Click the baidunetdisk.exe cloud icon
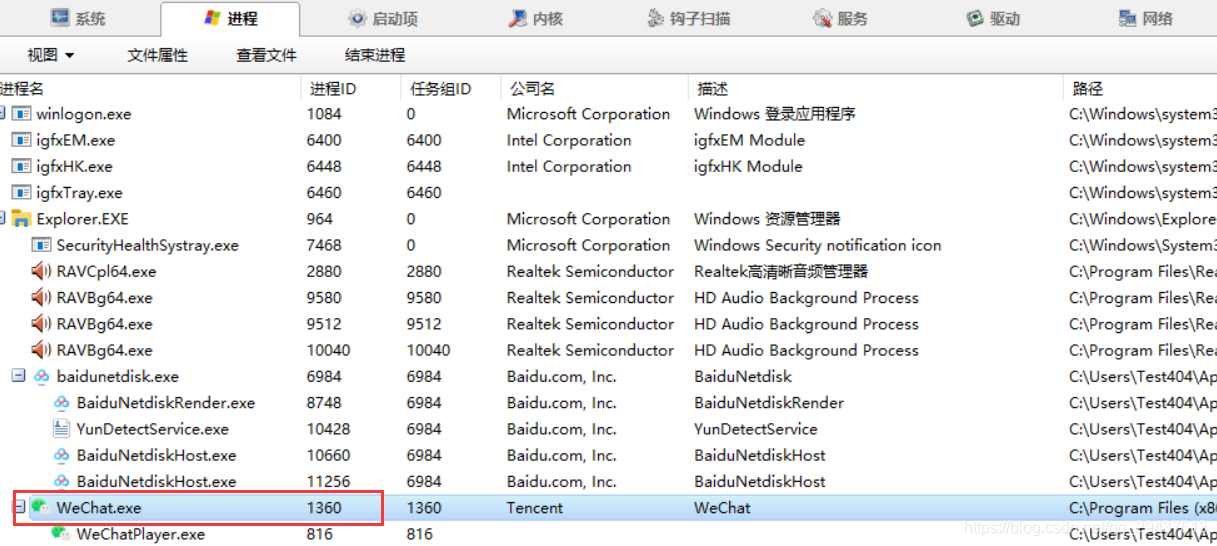The height and width of the screenshot is (546, 1217). pos(42,377)
